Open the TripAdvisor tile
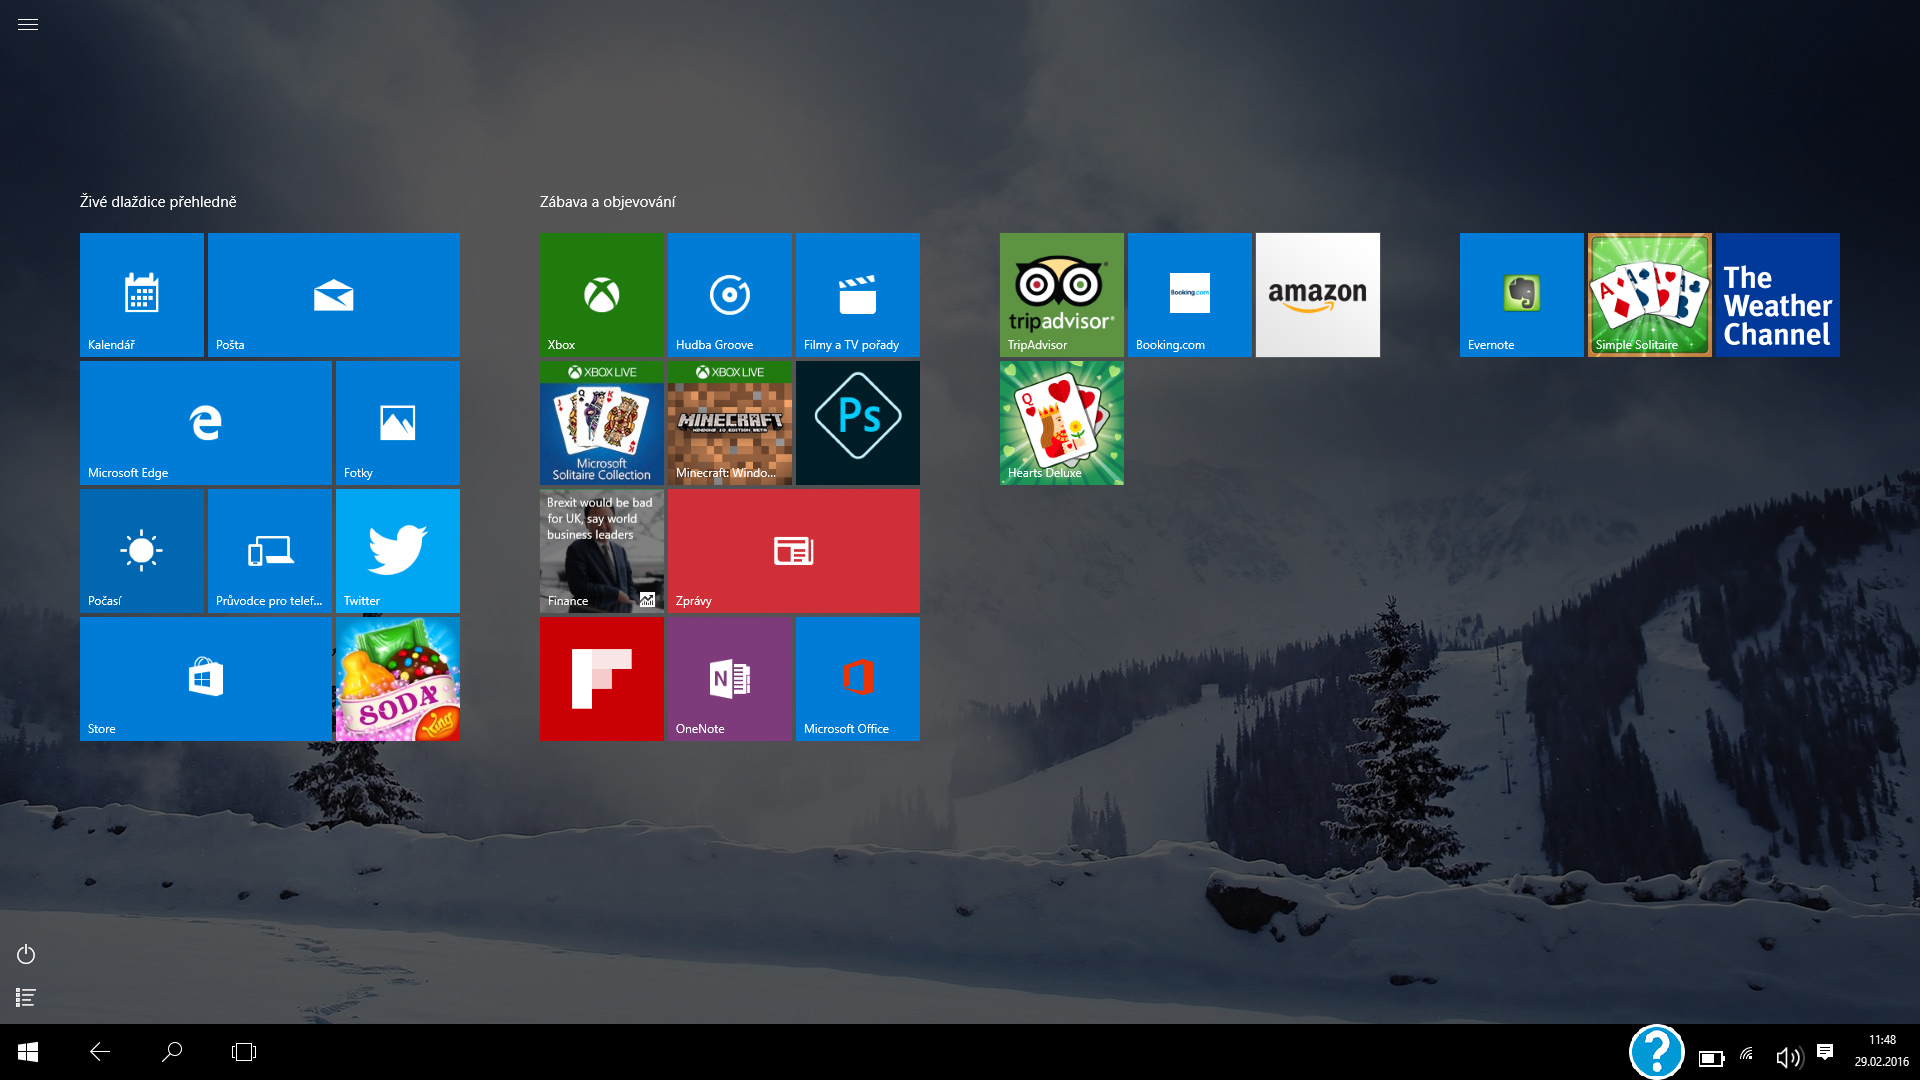 pos(1061,295)
